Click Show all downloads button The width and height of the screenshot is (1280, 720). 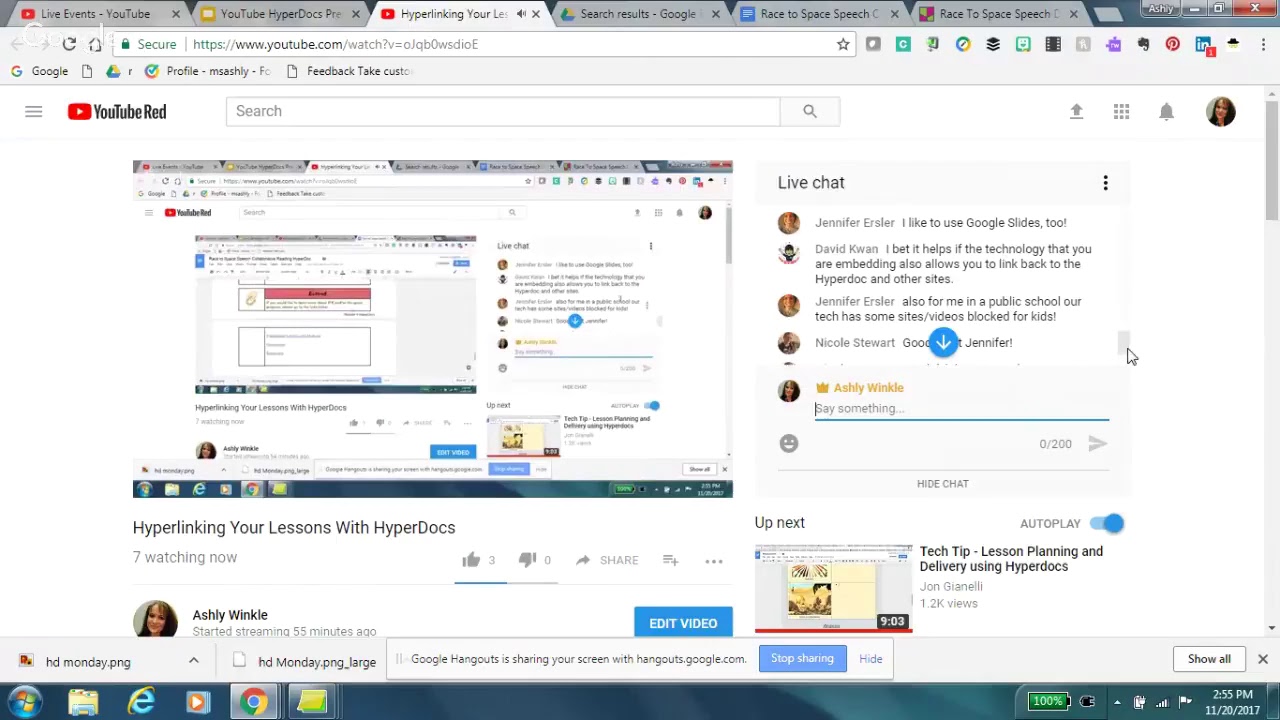1209,659
